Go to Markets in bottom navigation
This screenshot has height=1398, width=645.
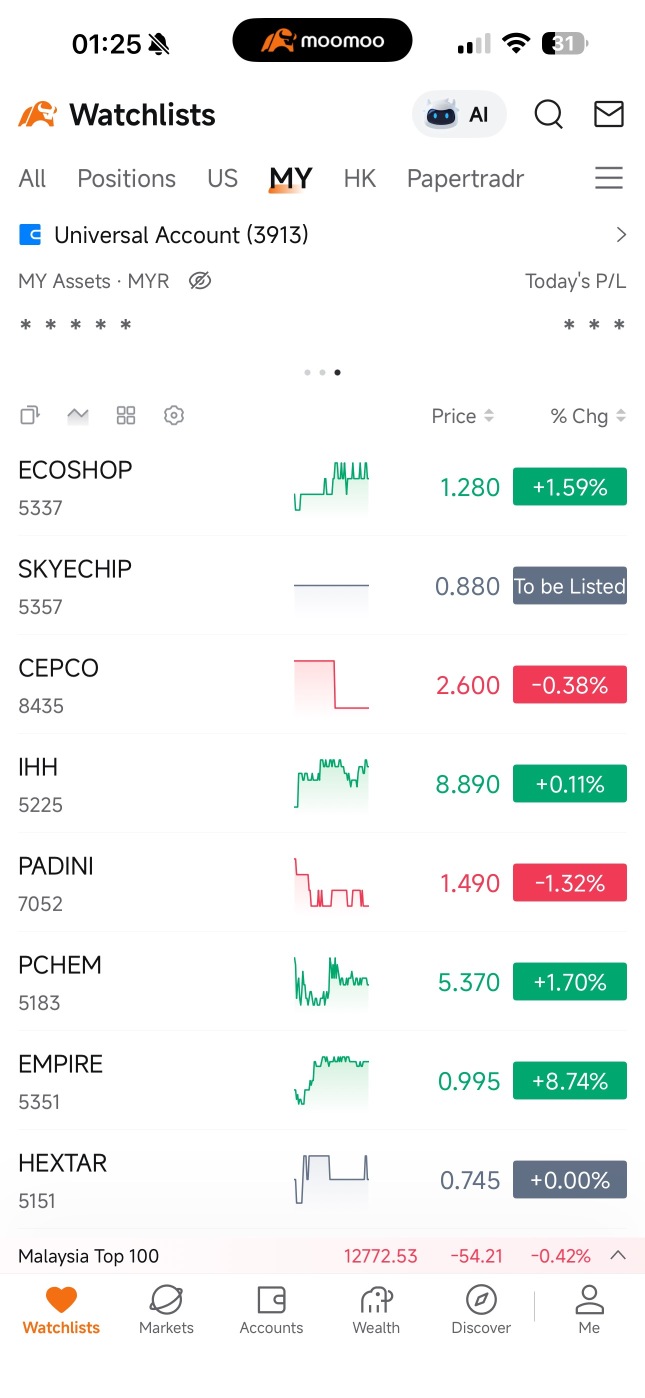coord(166,1310)
